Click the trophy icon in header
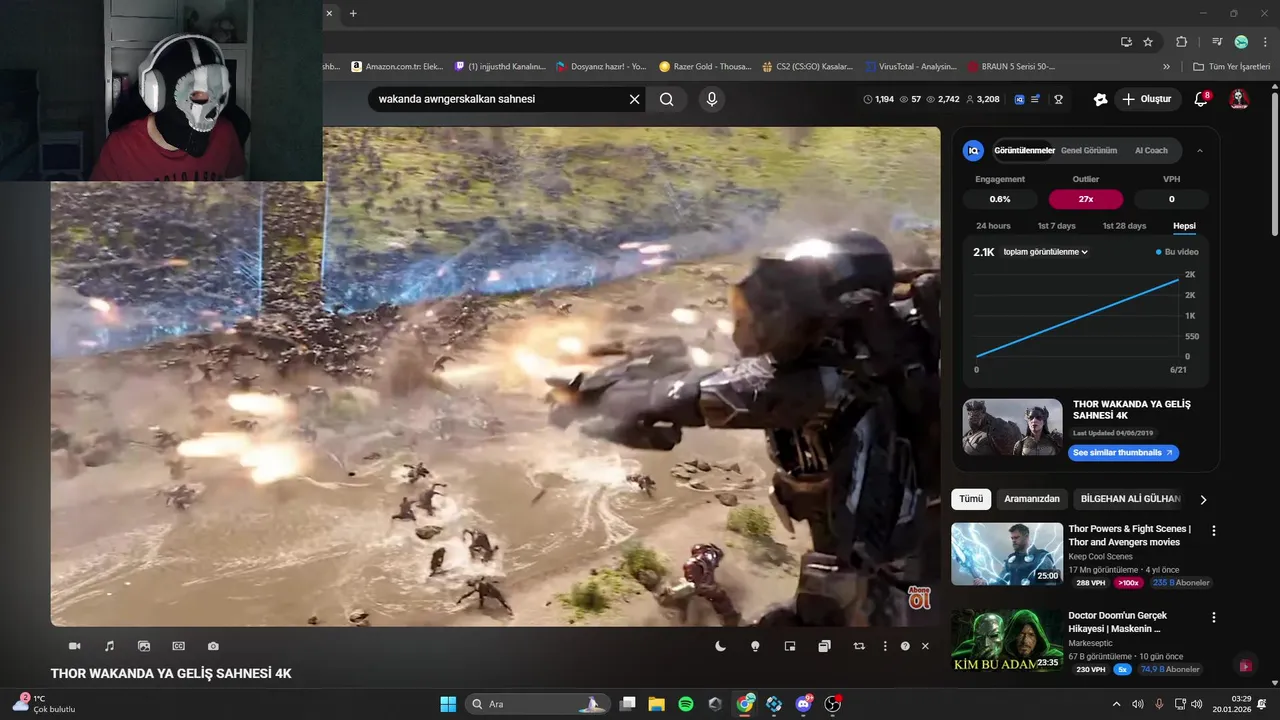 pos(1058,99)
